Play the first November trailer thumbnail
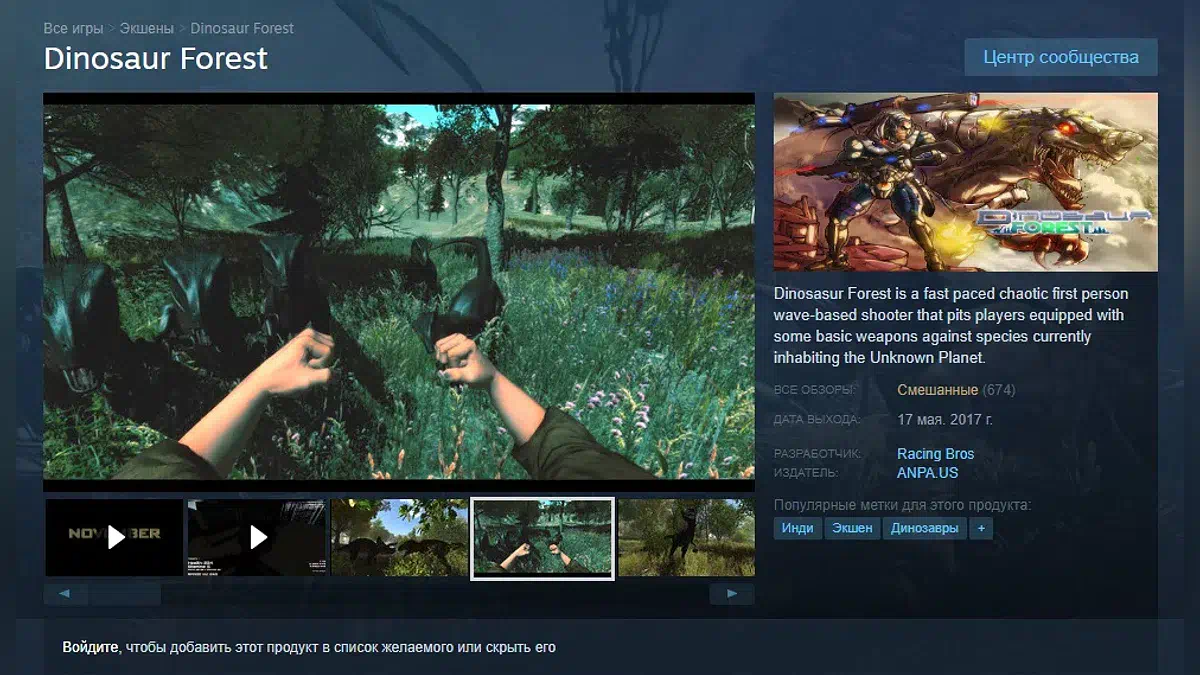The width and height of the screenshot is (1200, 675). [x=114, y=537]
